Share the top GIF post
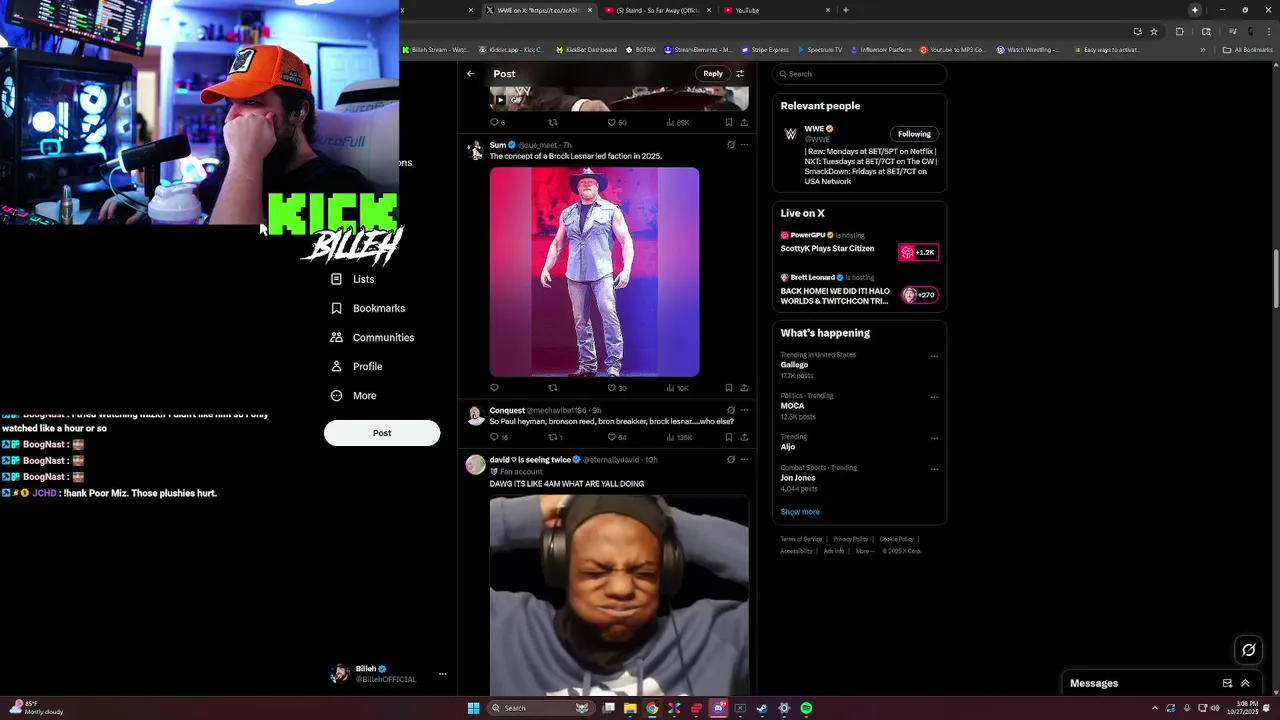This screenshot has width=1280, height=720. (744, 123)
